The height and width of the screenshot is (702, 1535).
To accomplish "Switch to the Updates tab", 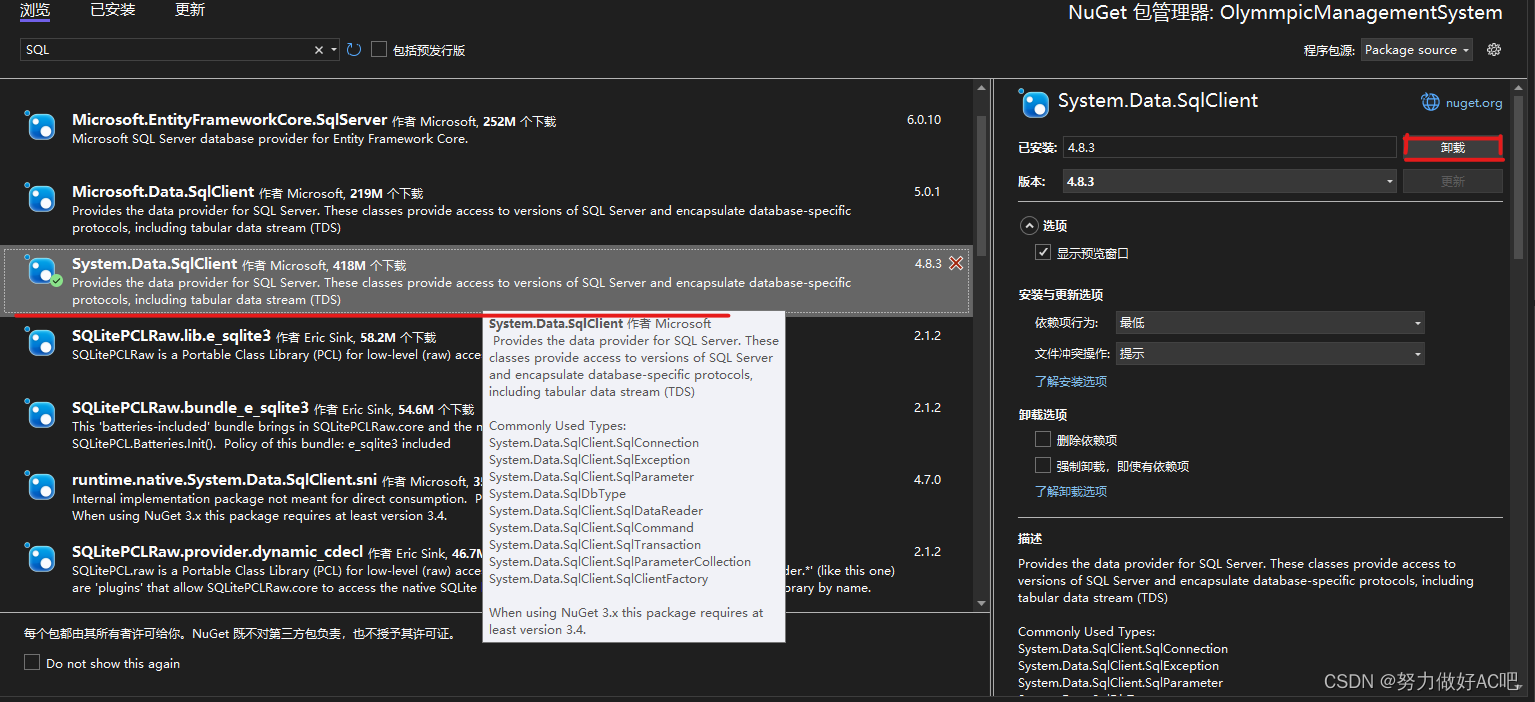I will (190, 11).
